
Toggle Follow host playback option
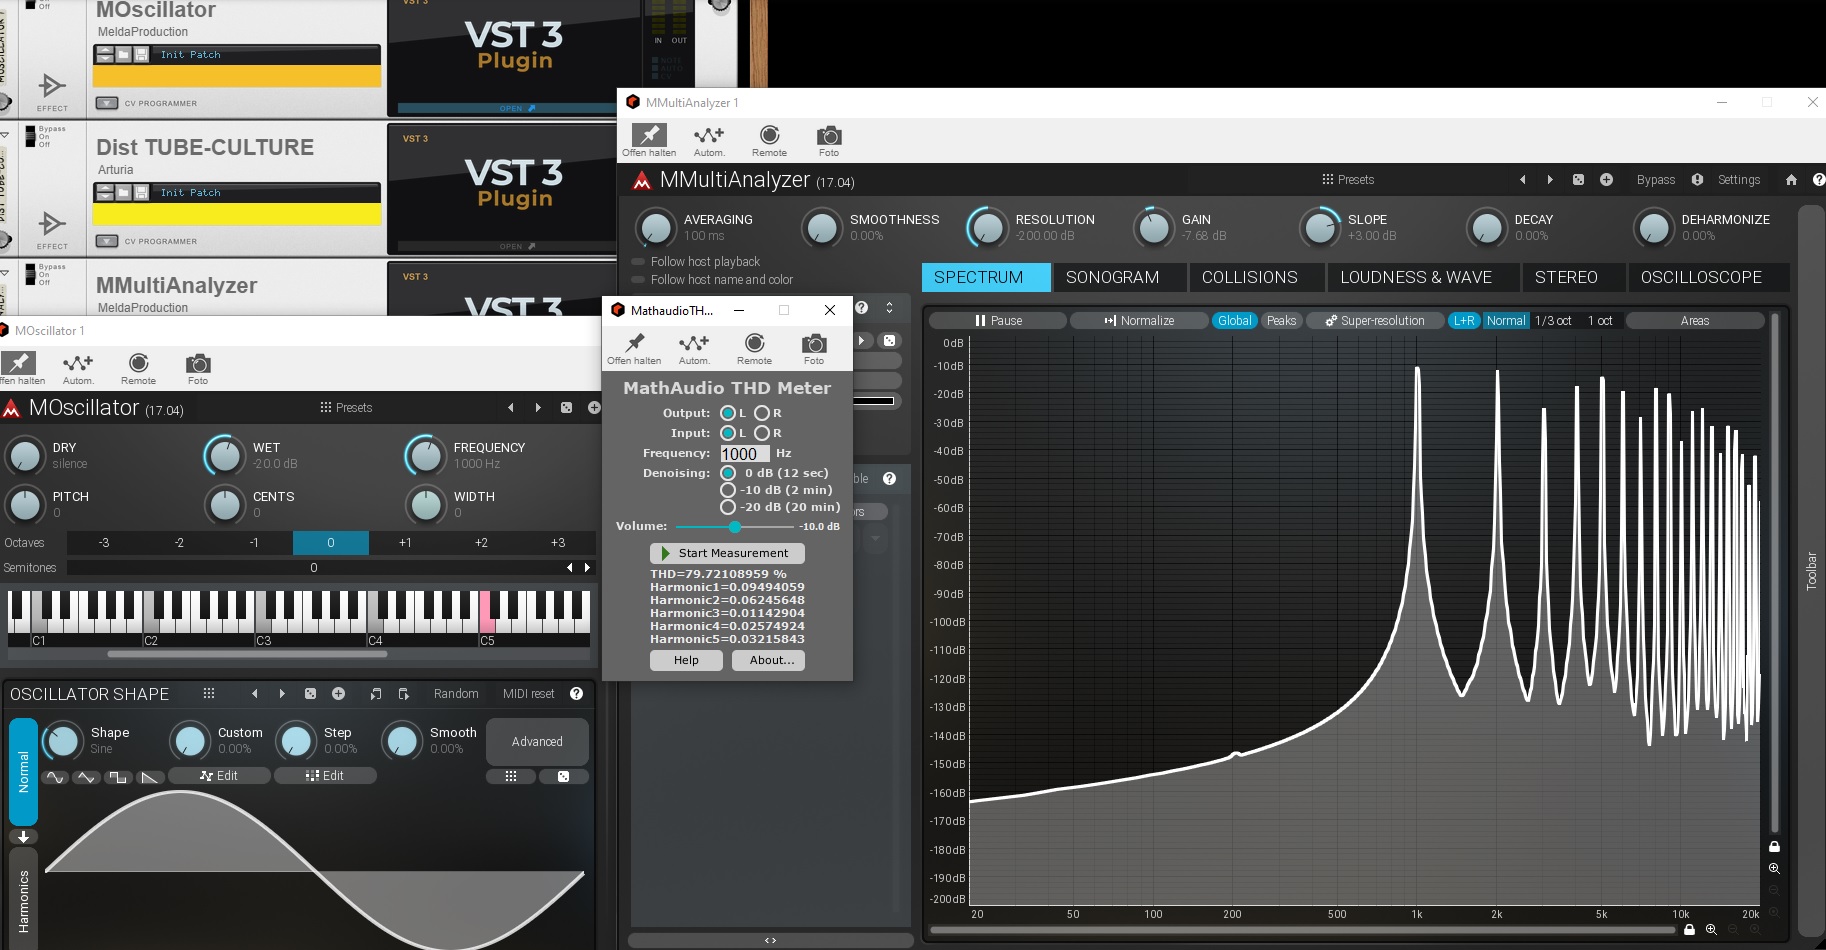[638, 262]
